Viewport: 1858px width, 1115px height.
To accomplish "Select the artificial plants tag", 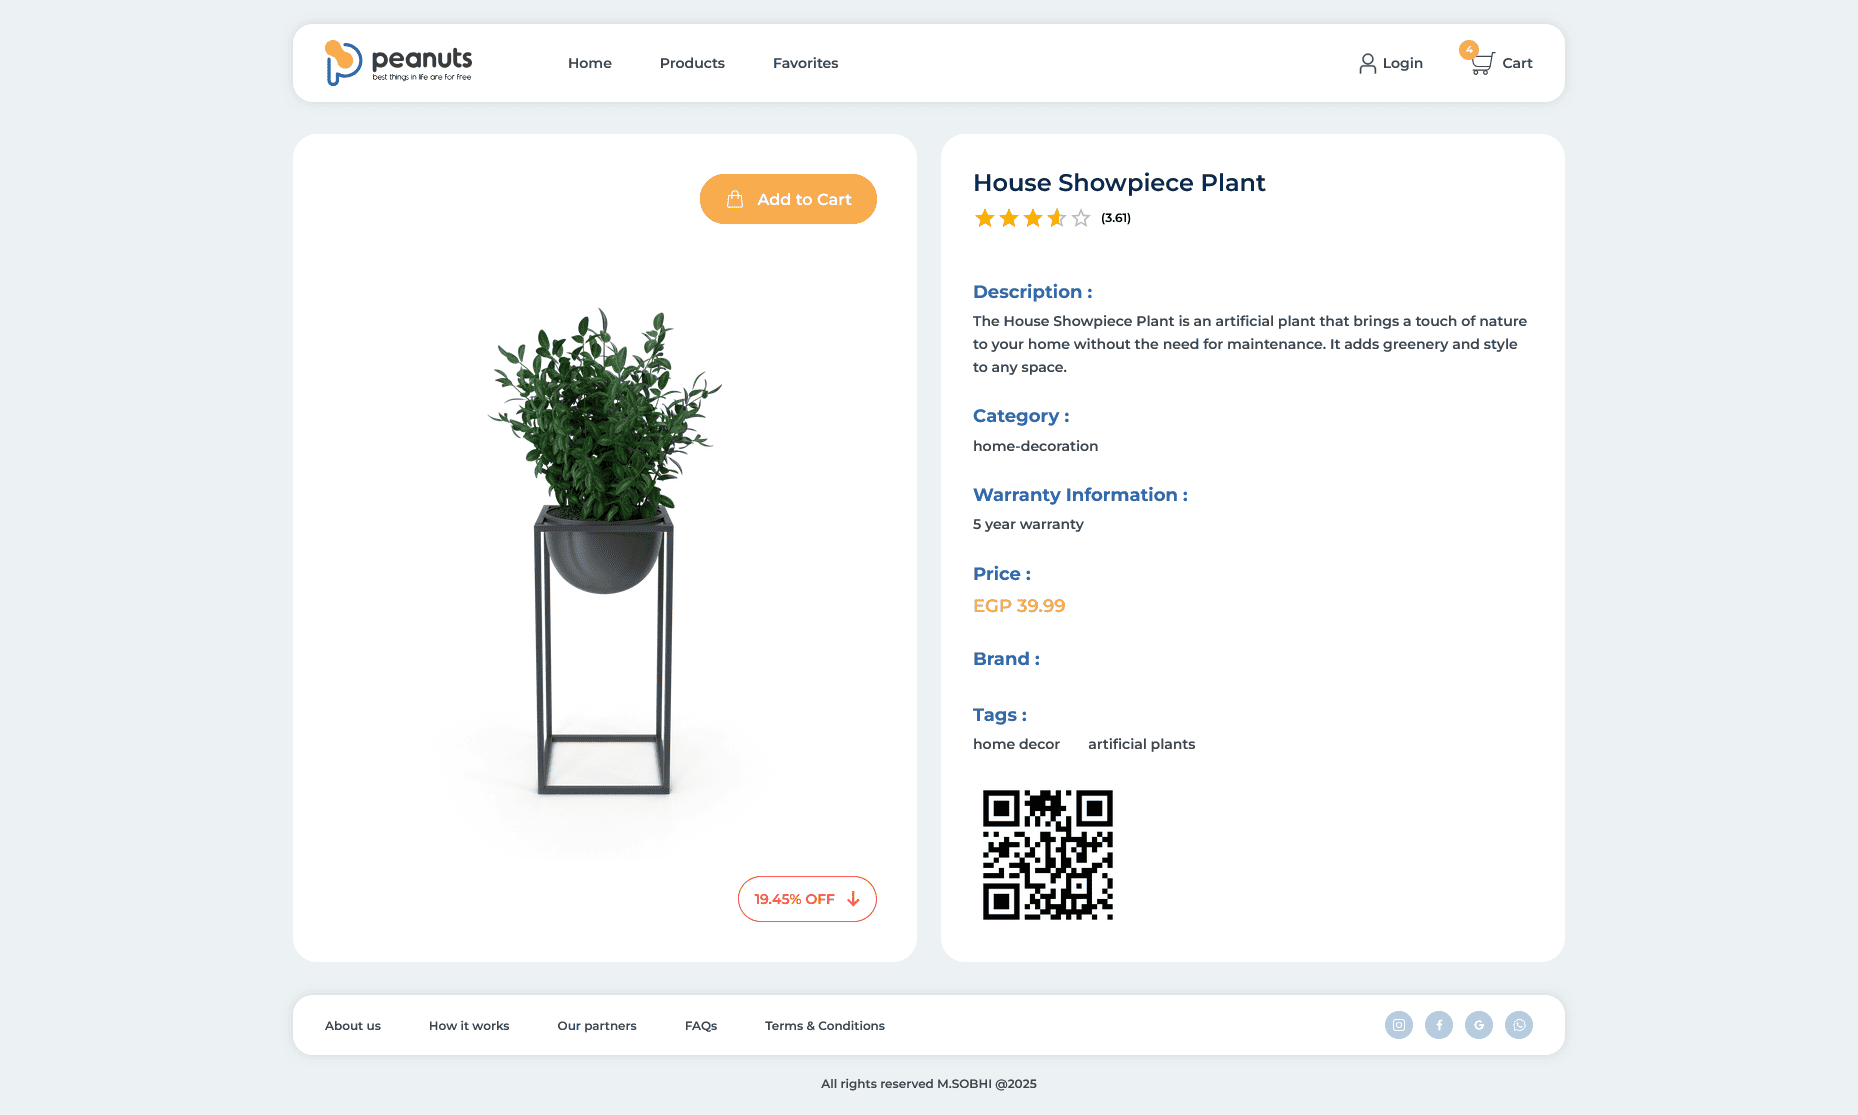I will (x=1141, y=744).
